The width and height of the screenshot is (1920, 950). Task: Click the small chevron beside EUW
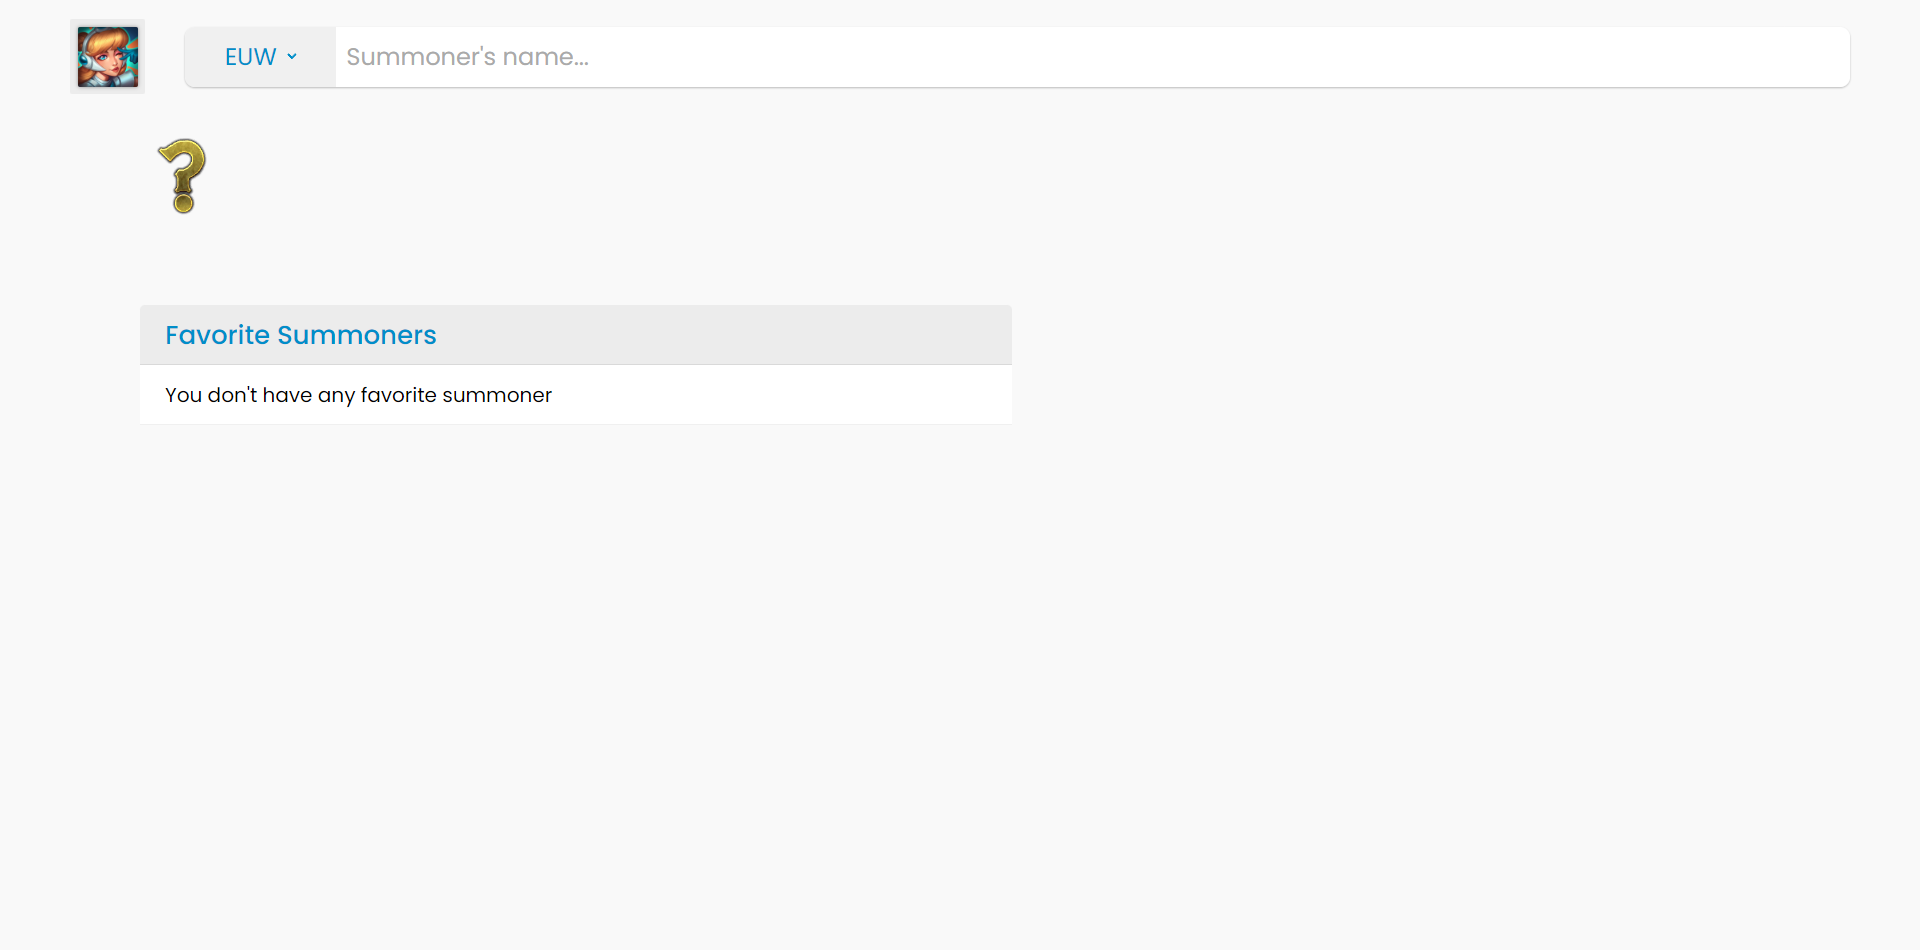(292, 57)
